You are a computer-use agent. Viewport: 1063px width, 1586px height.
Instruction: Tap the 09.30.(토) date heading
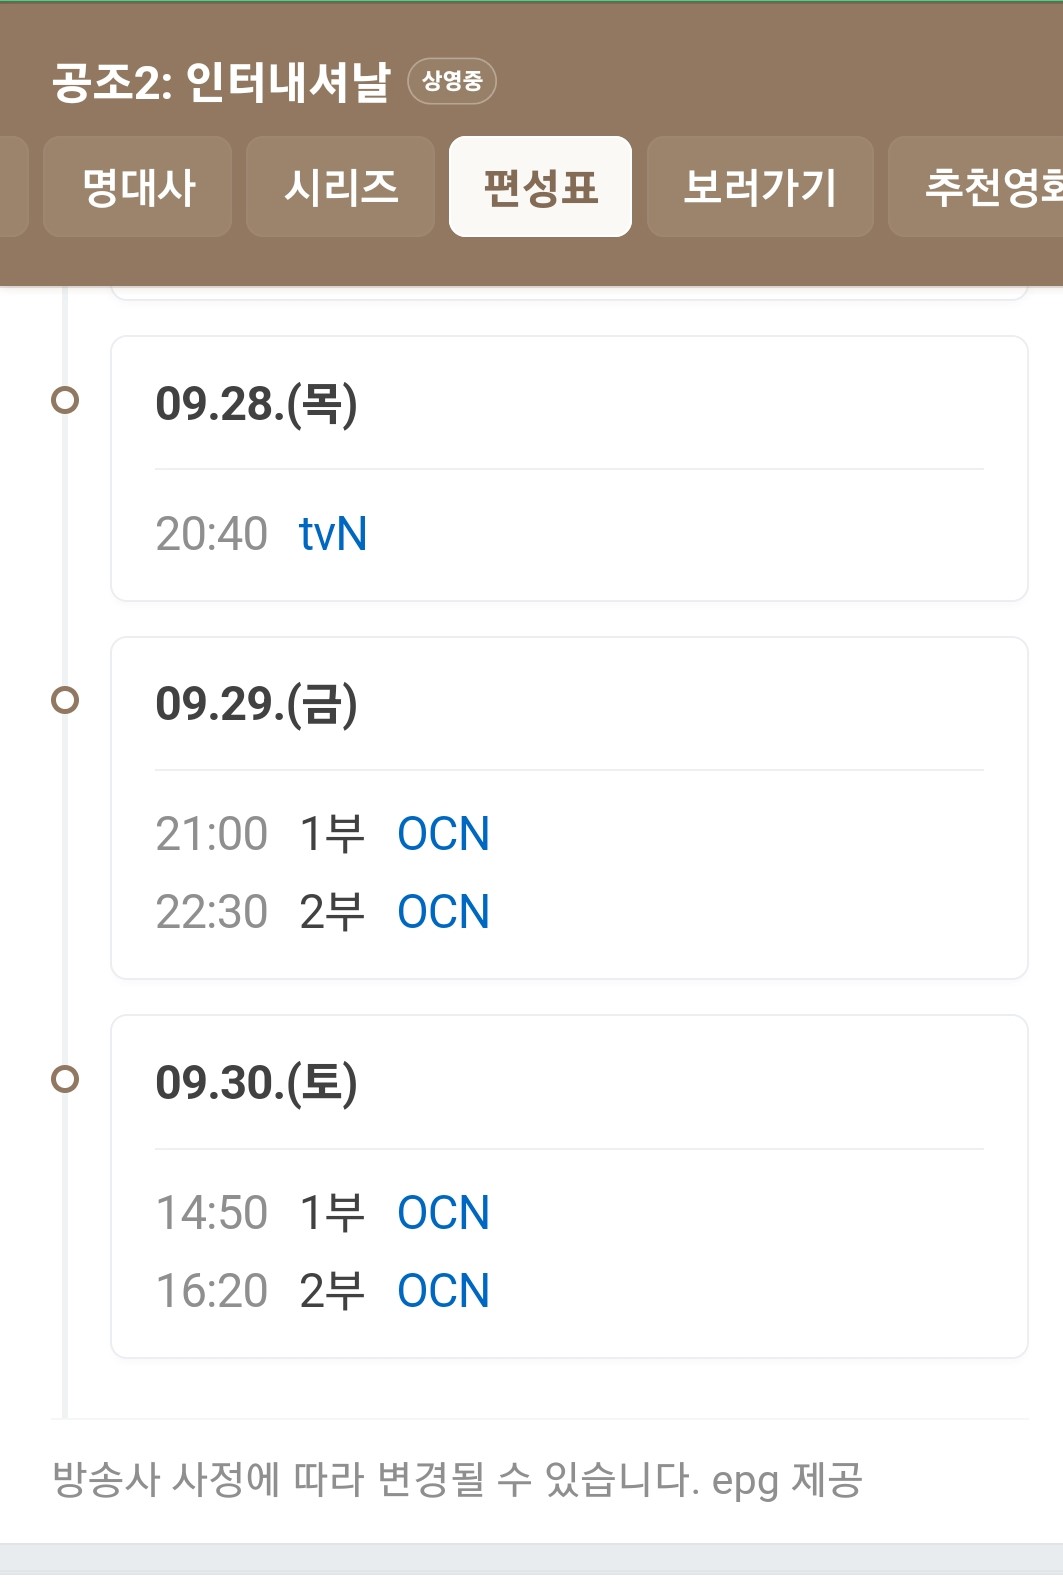pos(256,1083)
